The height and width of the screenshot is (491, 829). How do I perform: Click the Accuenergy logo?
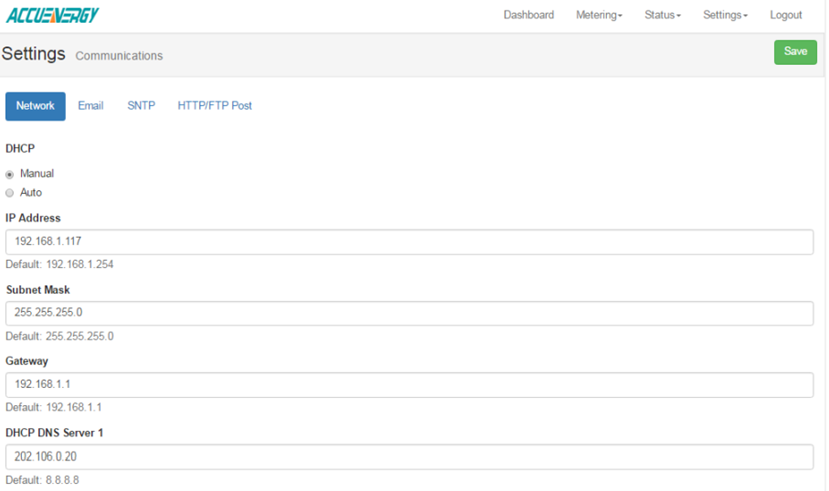(x=52, y=15)
